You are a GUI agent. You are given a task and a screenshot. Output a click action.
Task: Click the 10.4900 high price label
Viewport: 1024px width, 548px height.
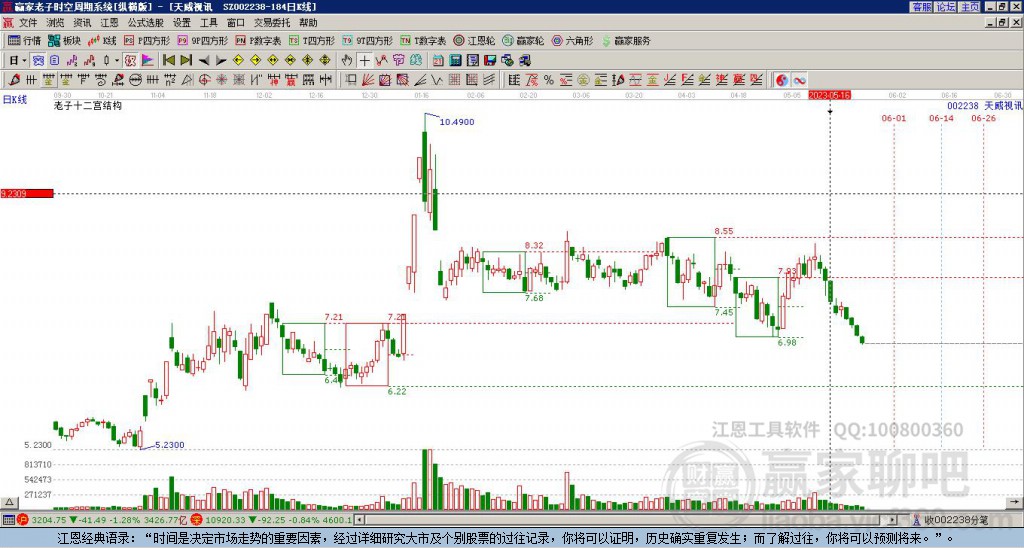[456, 122]
